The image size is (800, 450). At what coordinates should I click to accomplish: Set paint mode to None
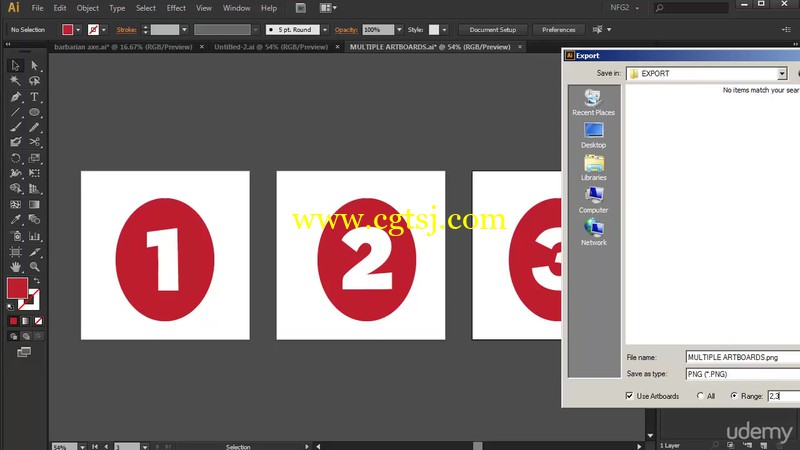pos(38,321)
